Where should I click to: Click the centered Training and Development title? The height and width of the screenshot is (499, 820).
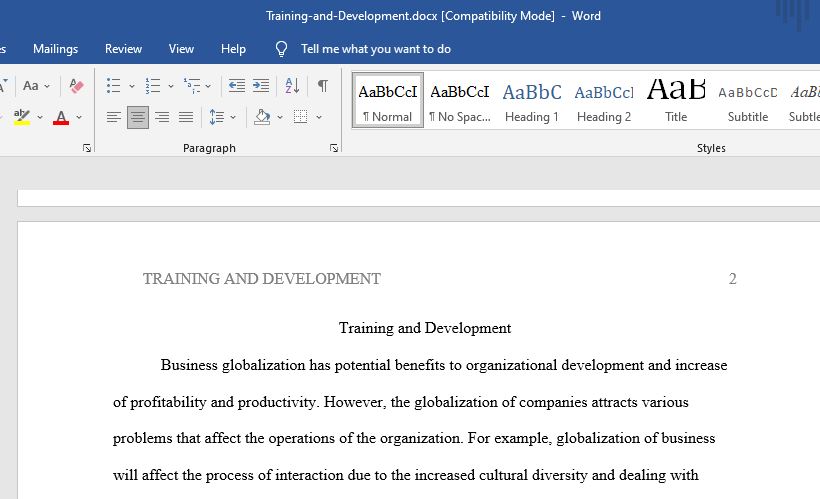pyautogui.click(x=425, y=328)
